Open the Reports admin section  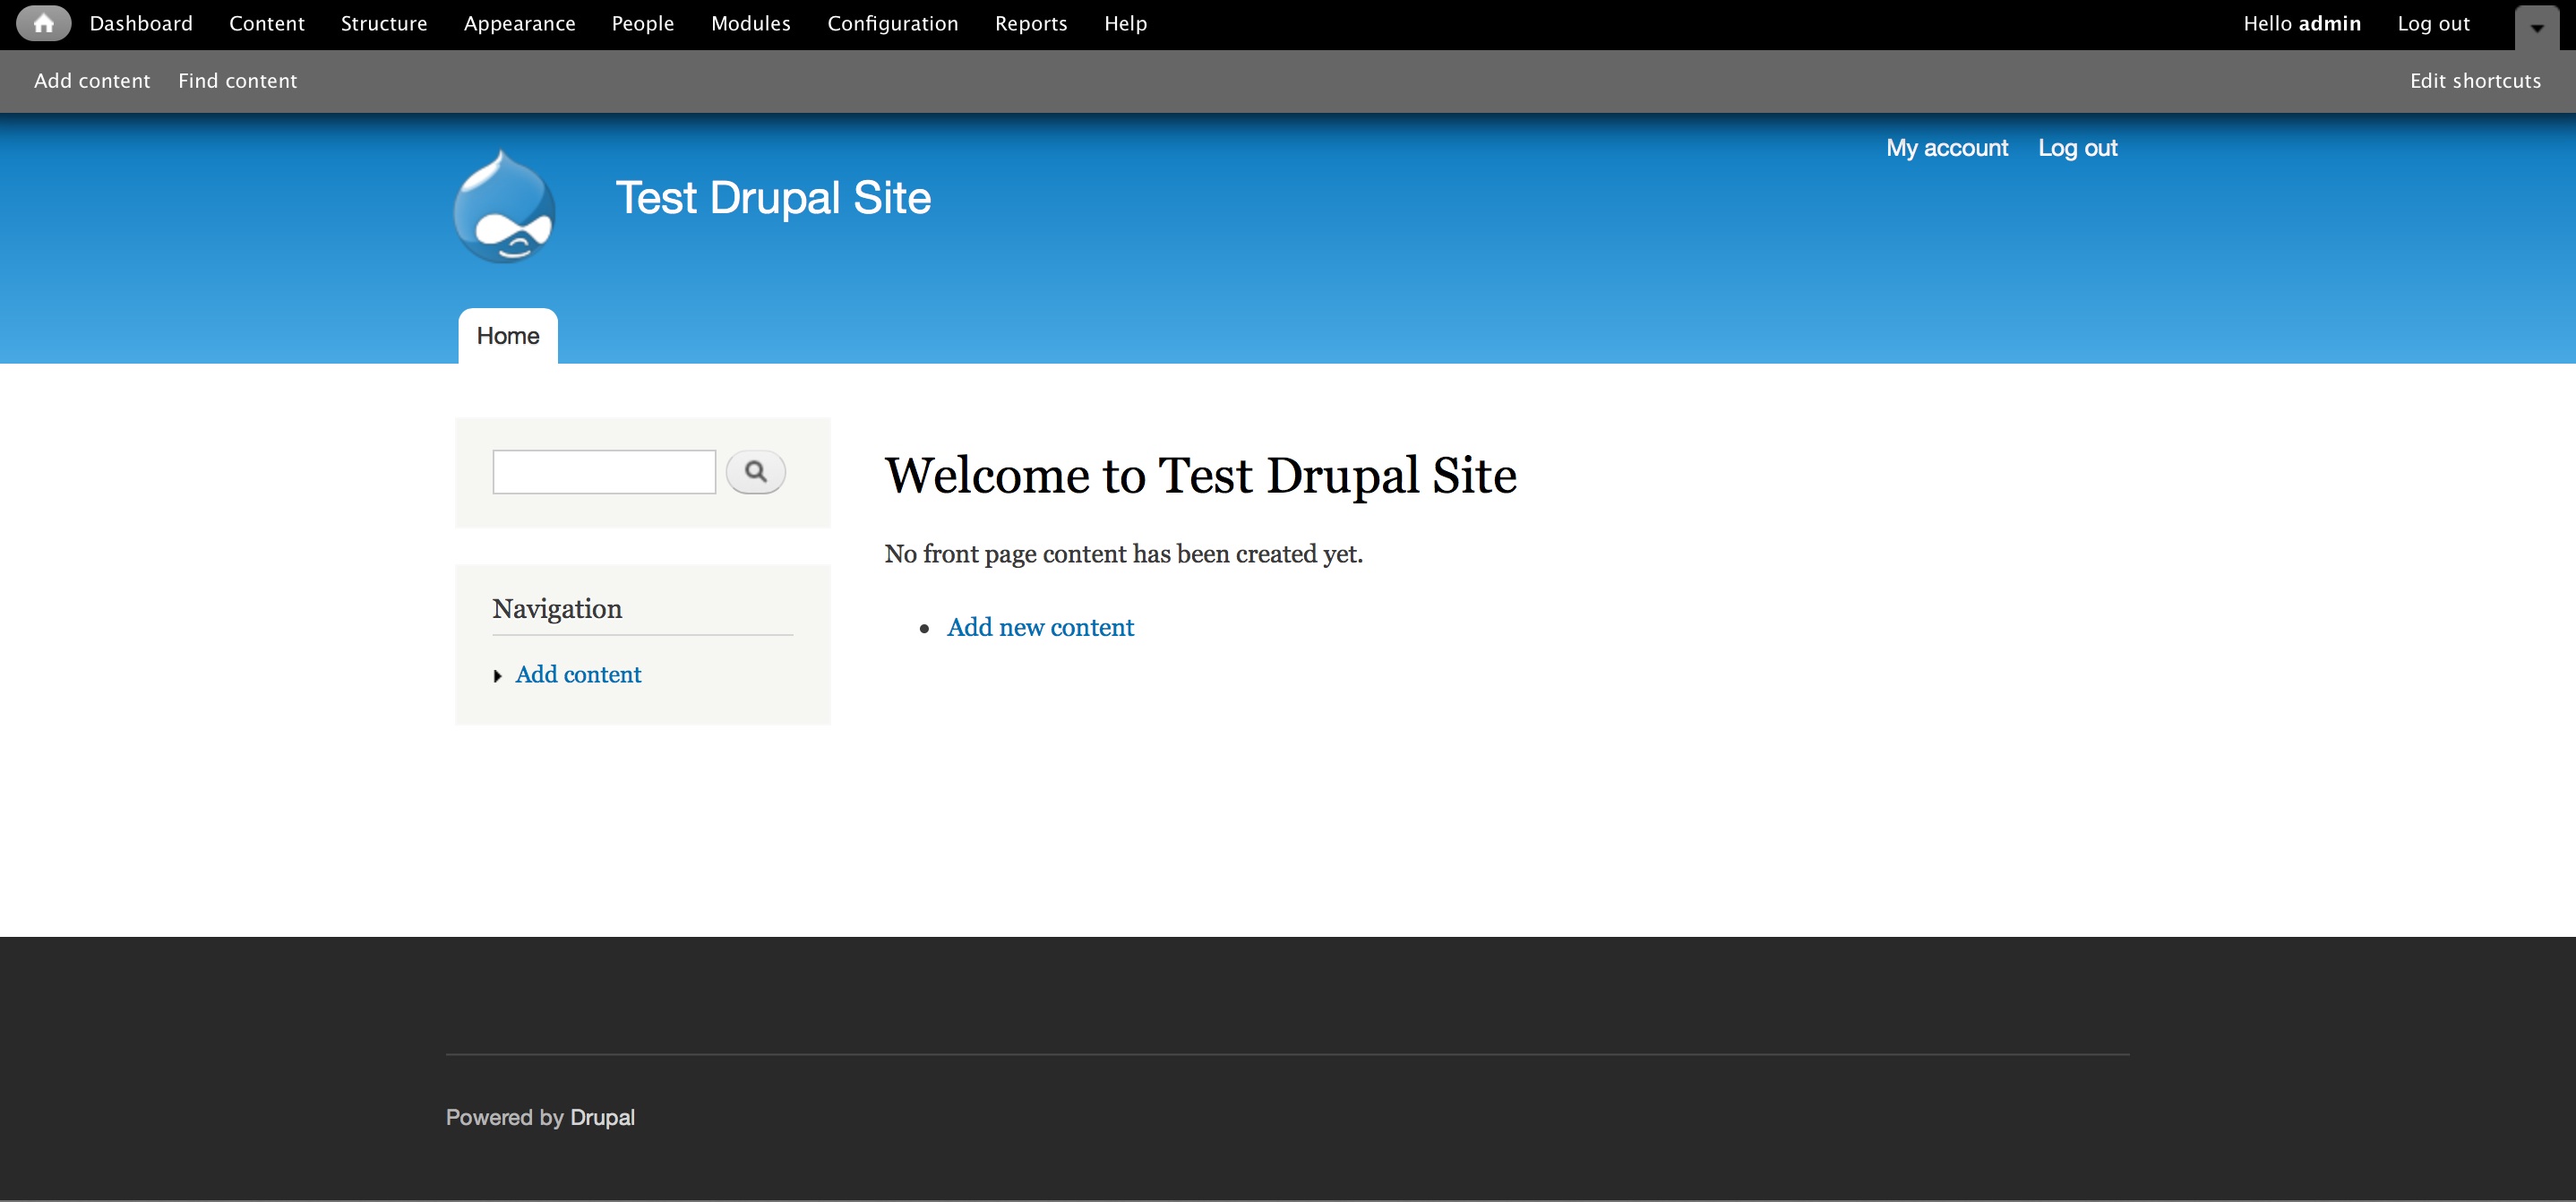click(x=1030, y=23)
